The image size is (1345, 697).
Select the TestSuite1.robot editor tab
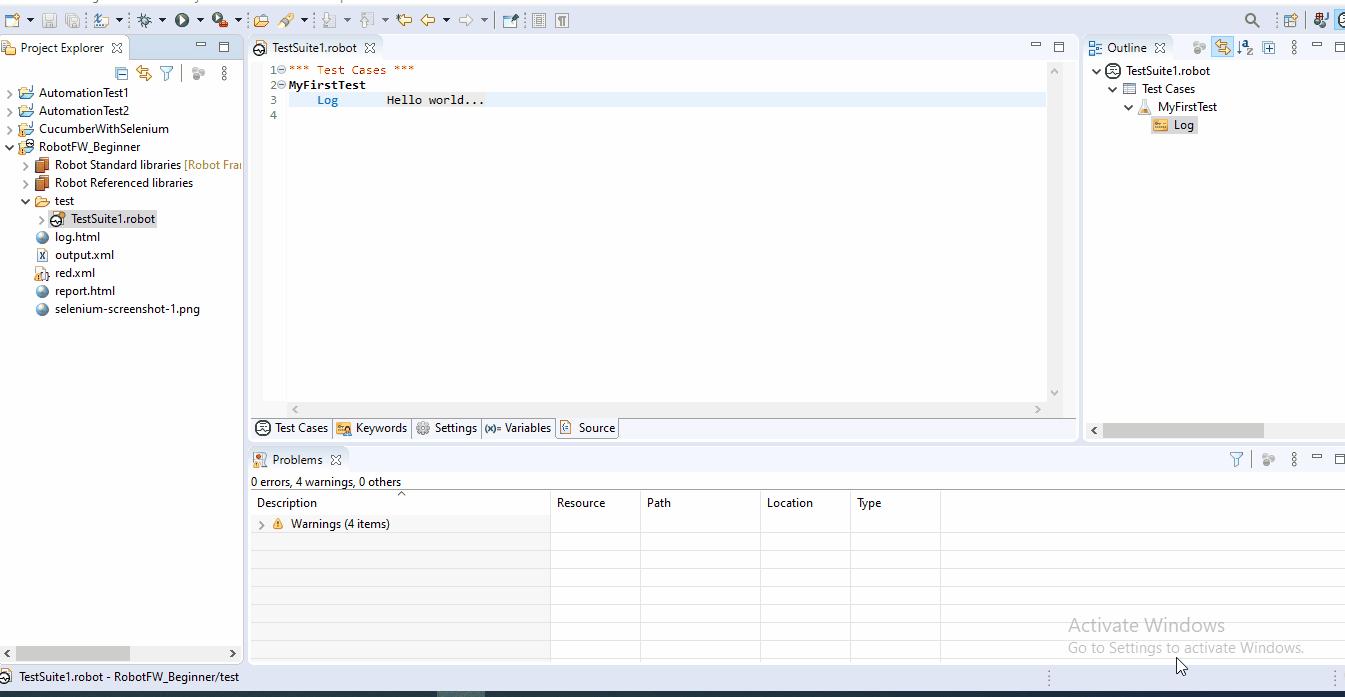pos(314,47)
